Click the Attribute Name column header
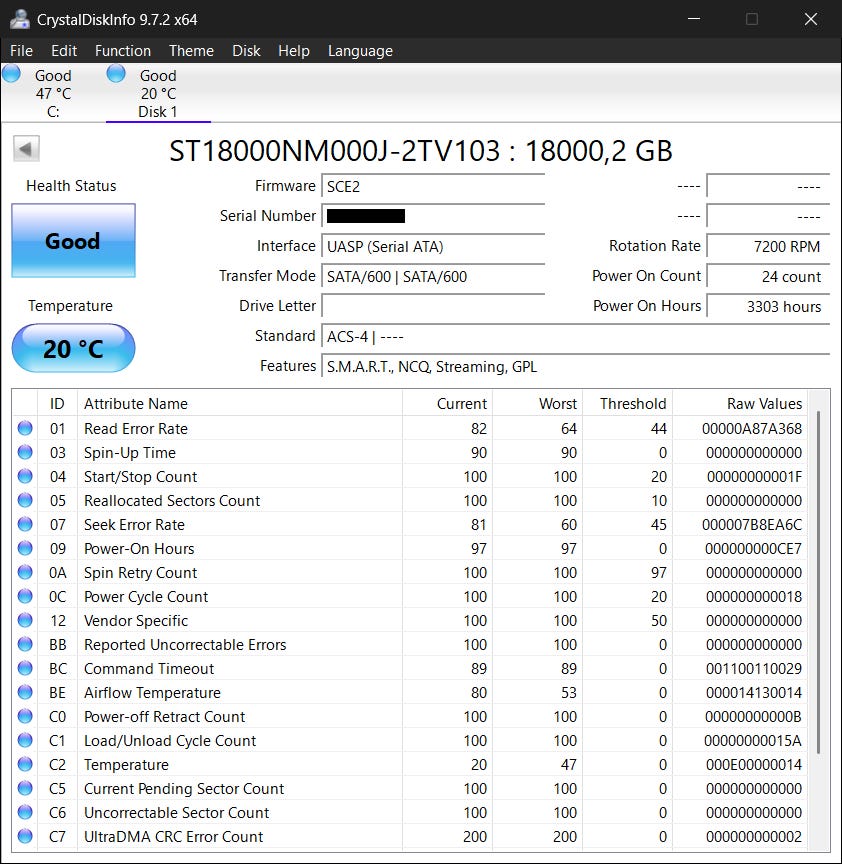The height and width of the screenshot is (864, 842). point(136,404)
